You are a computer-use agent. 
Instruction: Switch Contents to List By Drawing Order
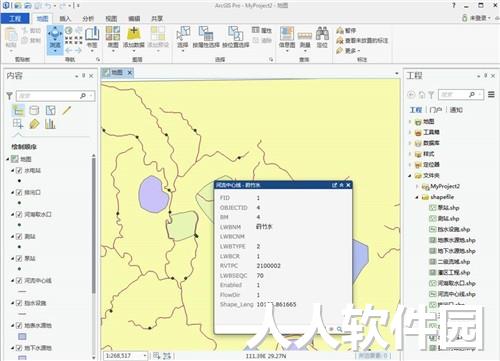coord(18,110)
